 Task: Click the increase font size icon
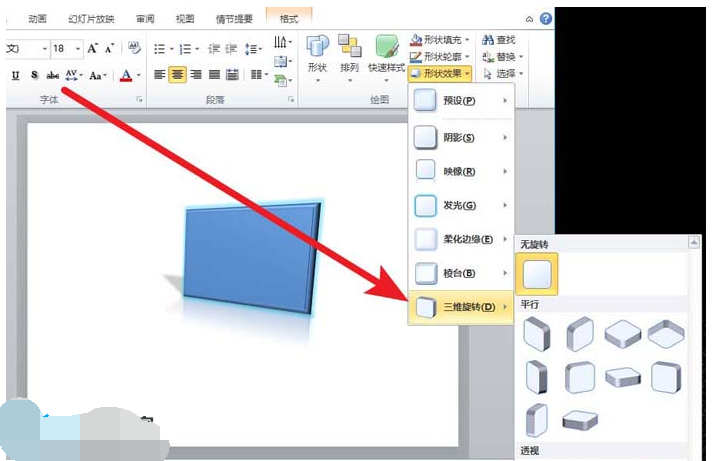click(x=92, y=48)
